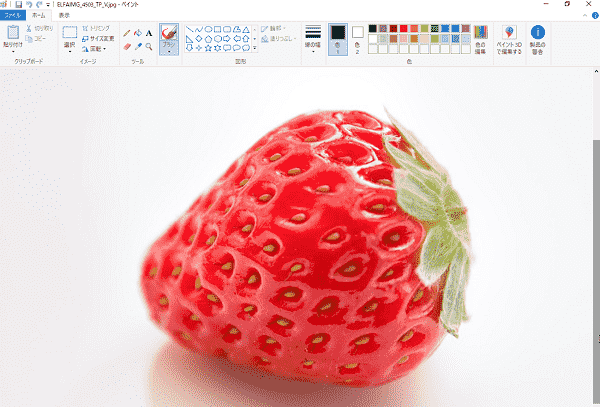
Task: Choose the Curve shape
Action: click(199, 29)
